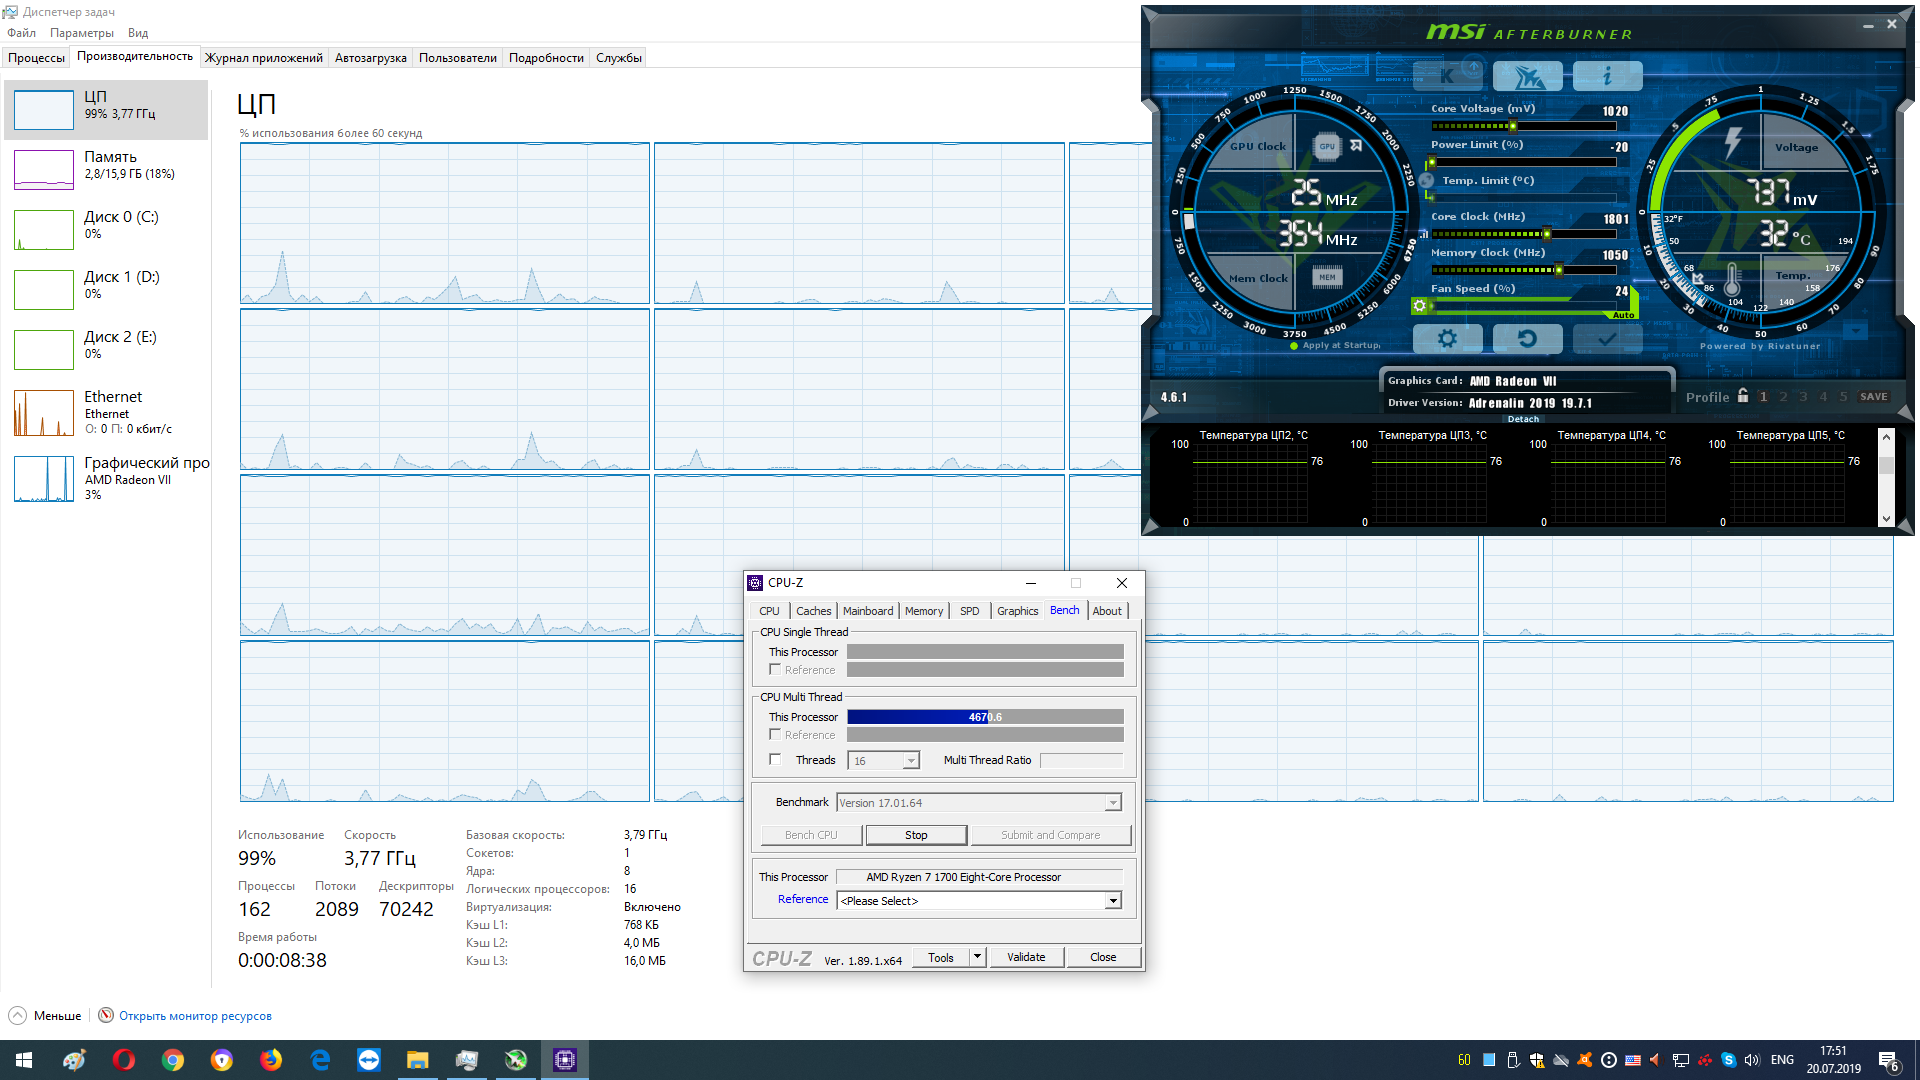
Task: Click the Apply checkmark icon in Afterburner
Action: point(1607,339)
